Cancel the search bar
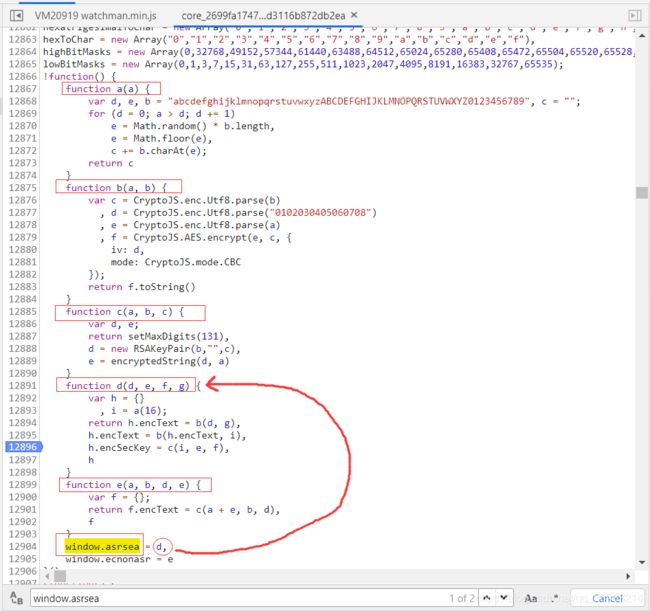650x611 pixels. tap(607, 598)
